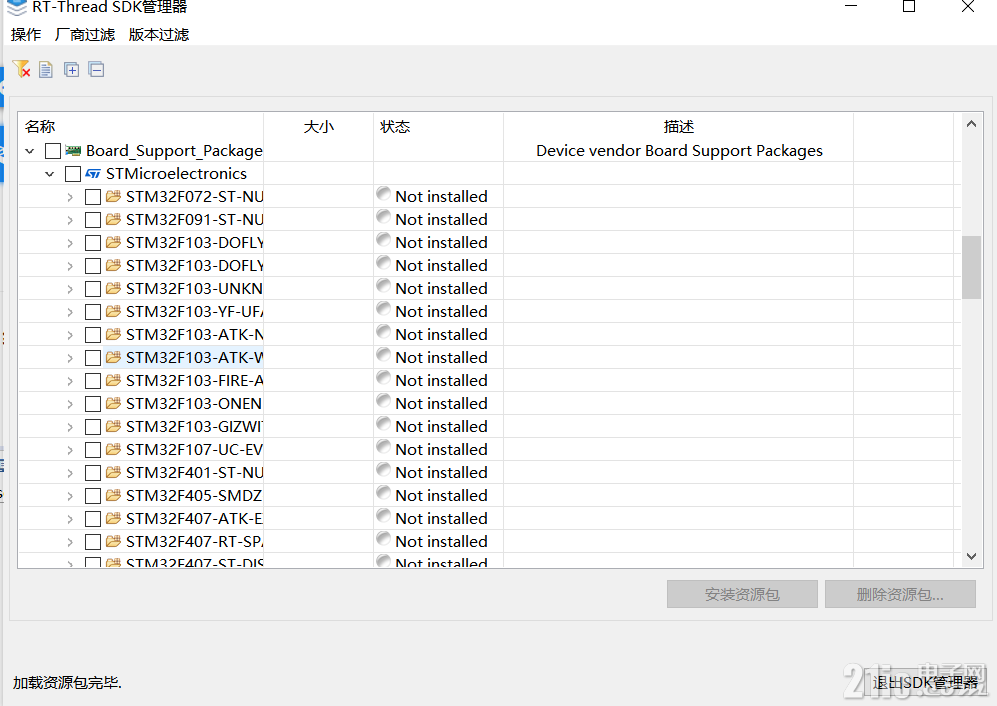
Task: Expand the STM32F103-ATK-W row arrow
Action: pos(70,359)
